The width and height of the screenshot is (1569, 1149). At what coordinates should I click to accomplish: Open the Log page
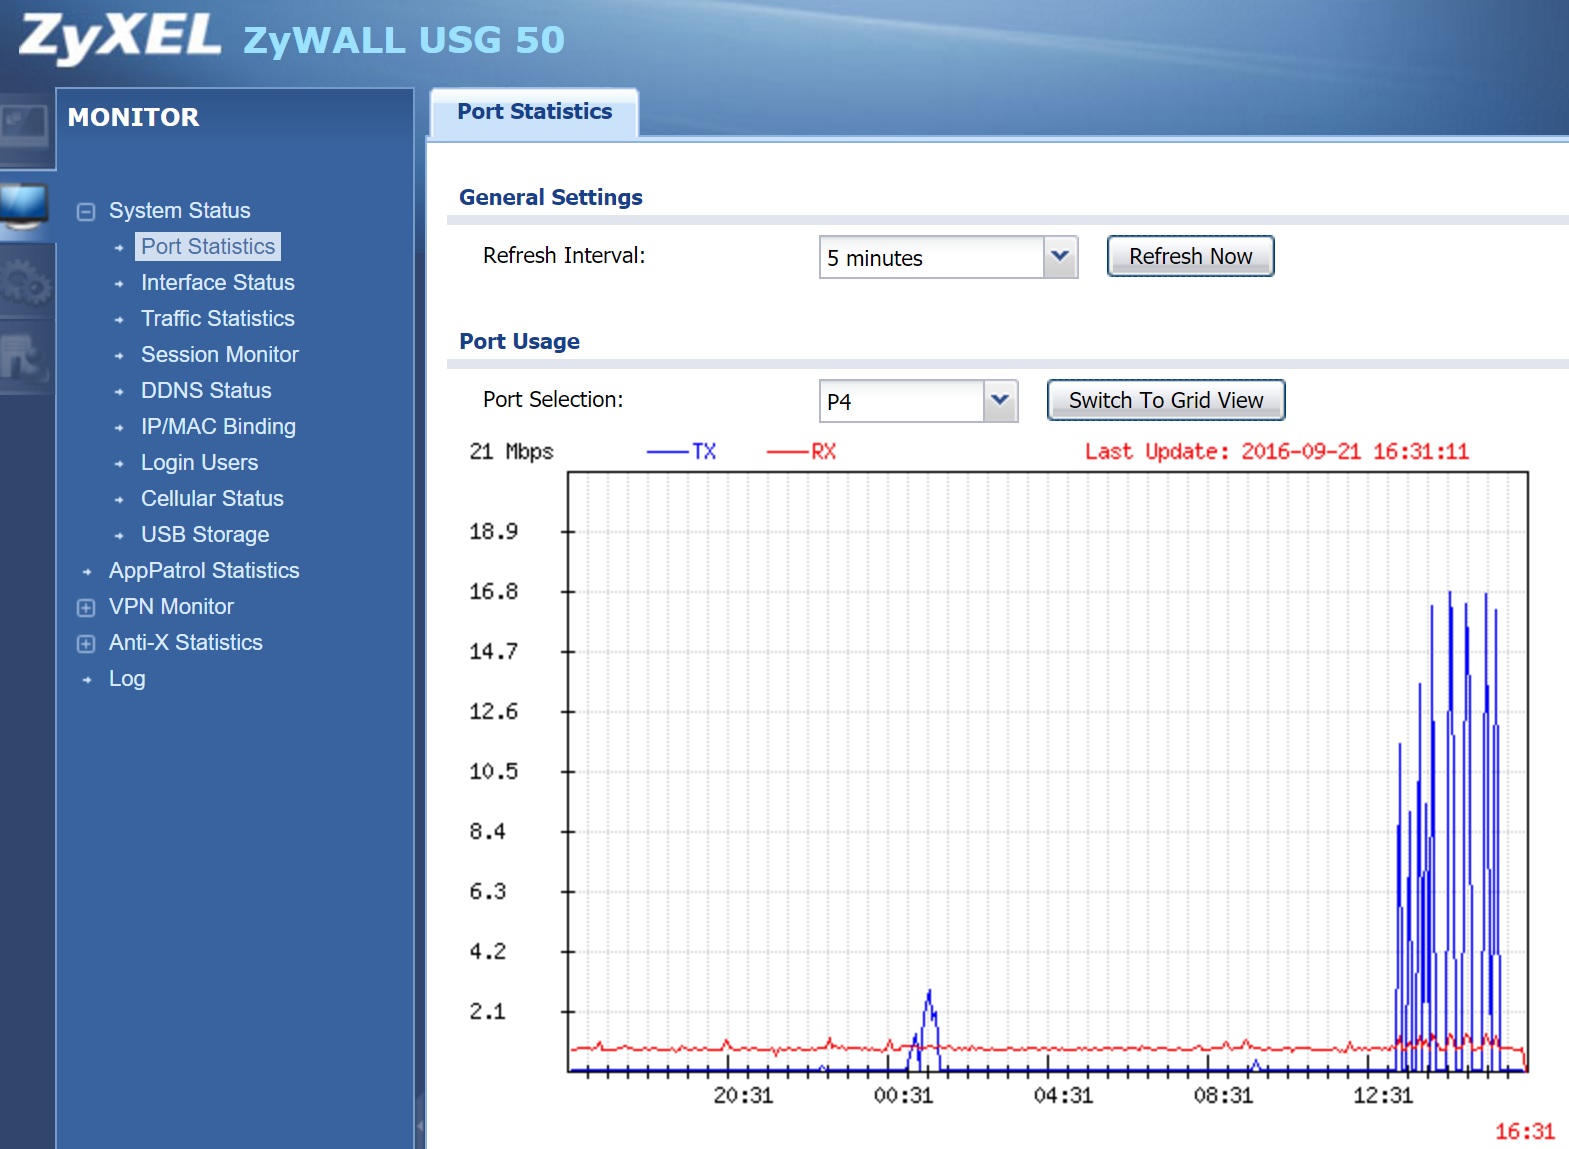click(x=127, y=678)
